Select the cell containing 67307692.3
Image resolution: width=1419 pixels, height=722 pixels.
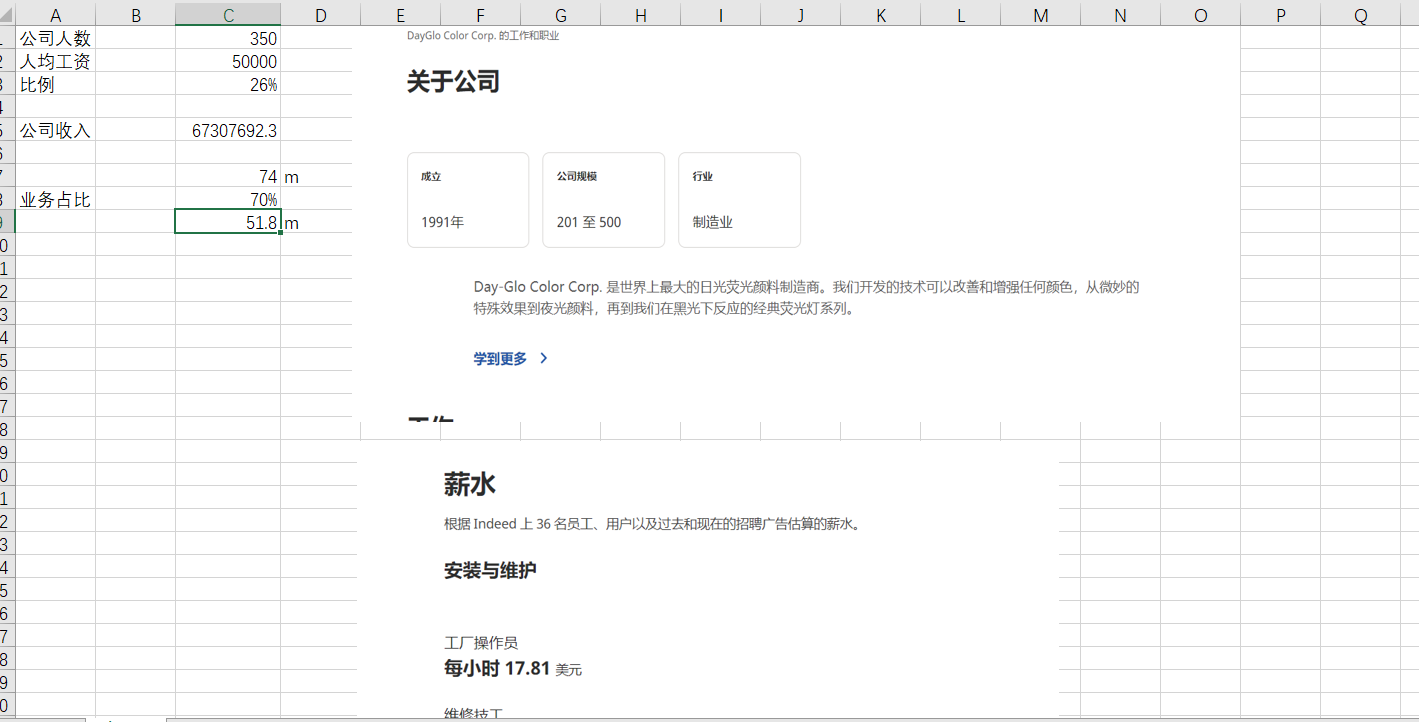(x=228, y=130)
